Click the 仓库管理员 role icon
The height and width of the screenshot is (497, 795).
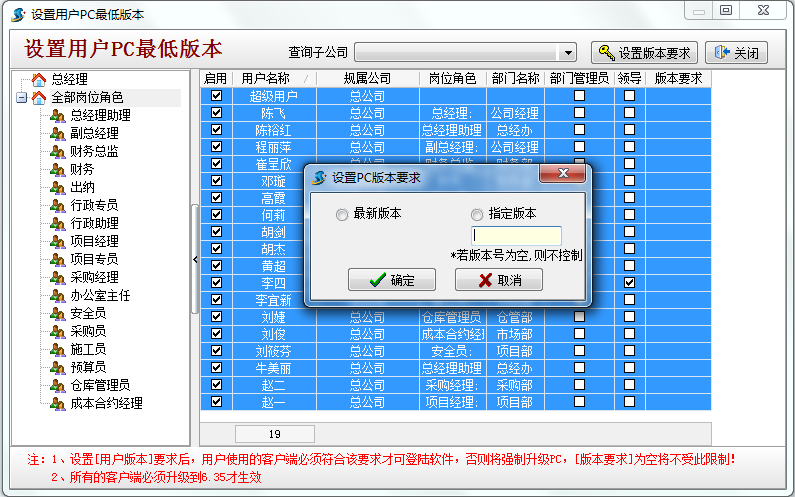click(x=57, y=385)
